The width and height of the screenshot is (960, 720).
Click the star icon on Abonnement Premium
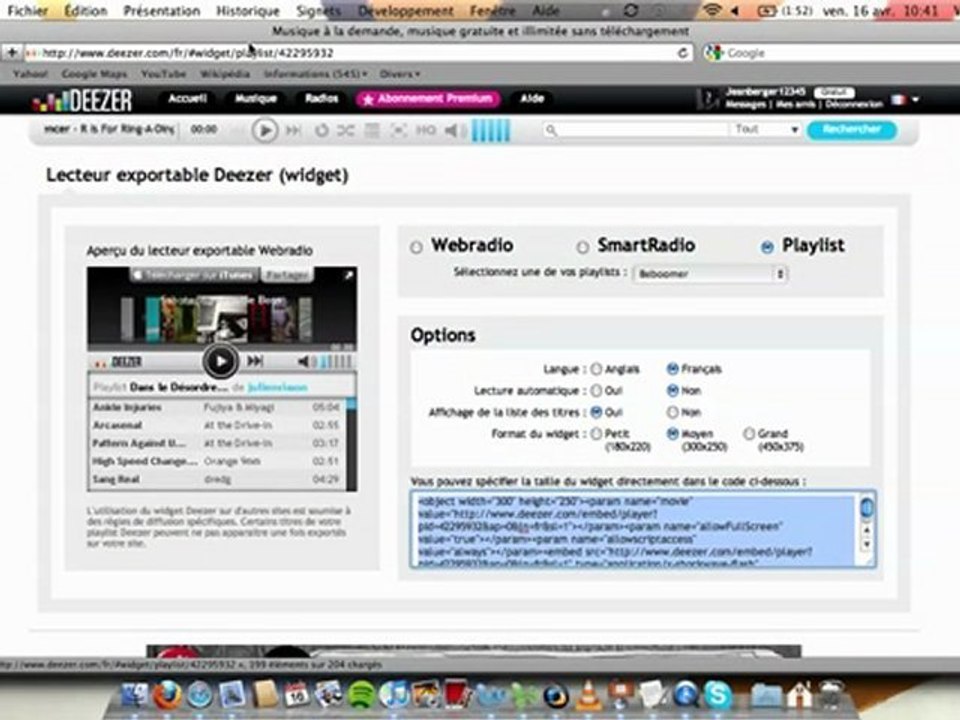coord(367,99)
